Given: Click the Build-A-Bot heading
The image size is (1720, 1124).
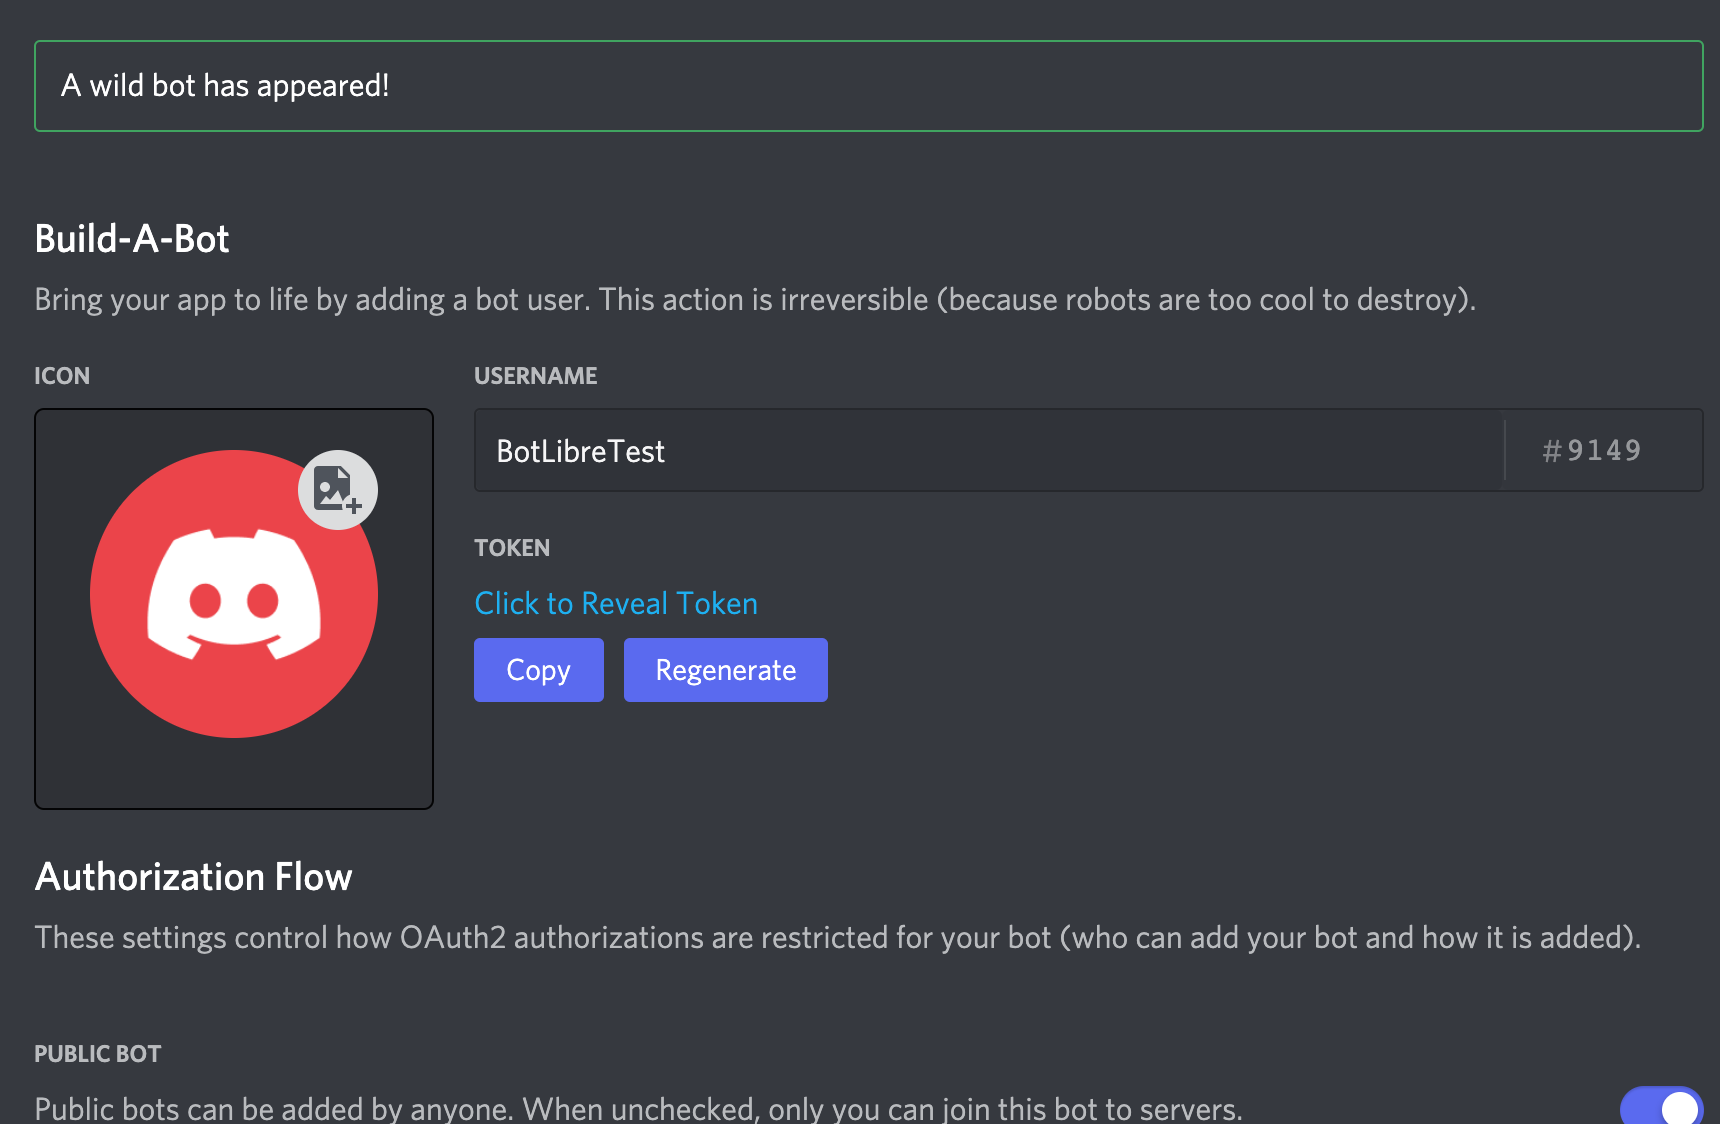Looking at the screenshot, I should coord(132,240).
